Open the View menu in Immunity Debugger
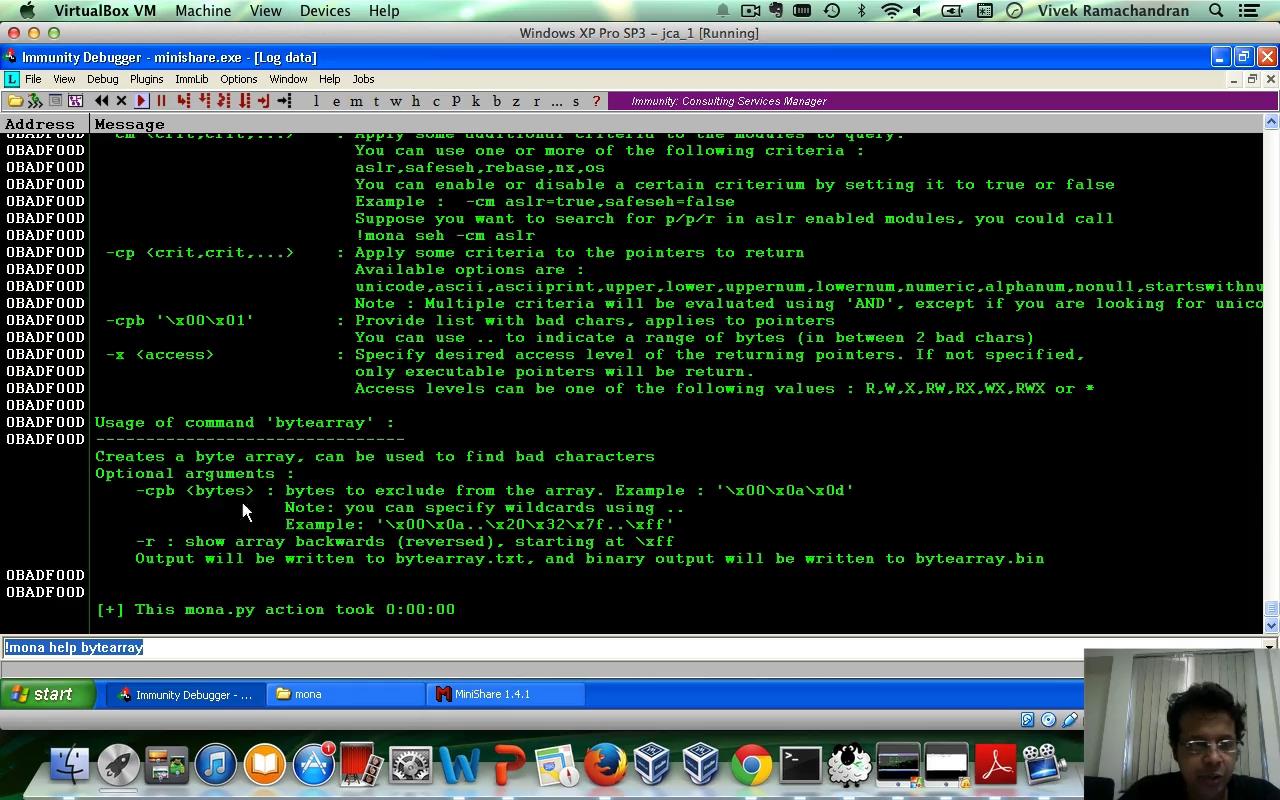This screenshot has height=800, width=1280. click(64, 79)
